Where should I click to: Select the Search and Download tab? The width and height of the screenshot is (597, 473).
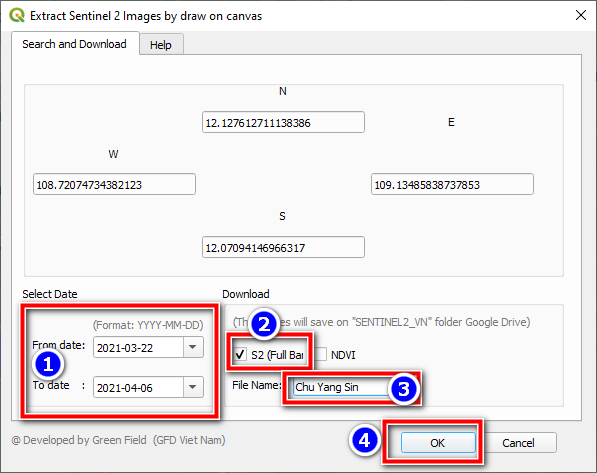point(75,44)
